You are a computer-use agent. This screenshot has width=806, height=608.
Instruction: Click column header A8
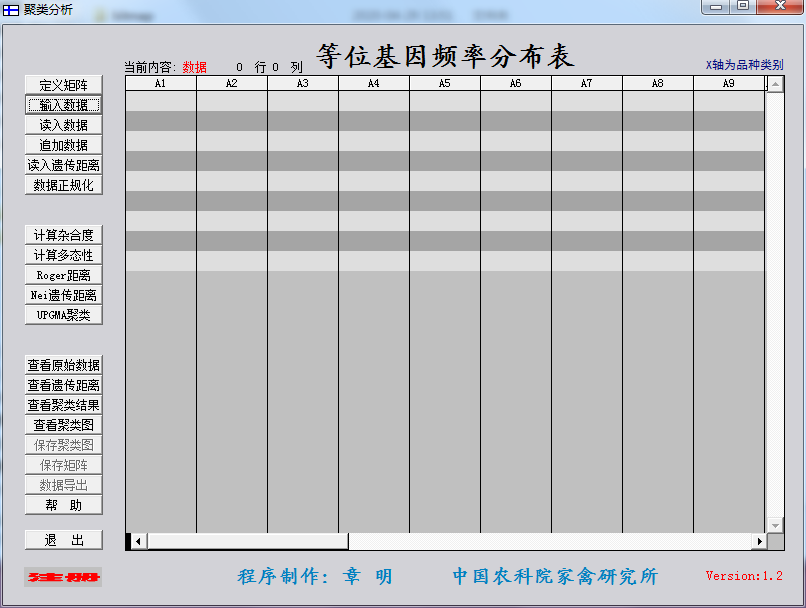(x=657, y=83)
